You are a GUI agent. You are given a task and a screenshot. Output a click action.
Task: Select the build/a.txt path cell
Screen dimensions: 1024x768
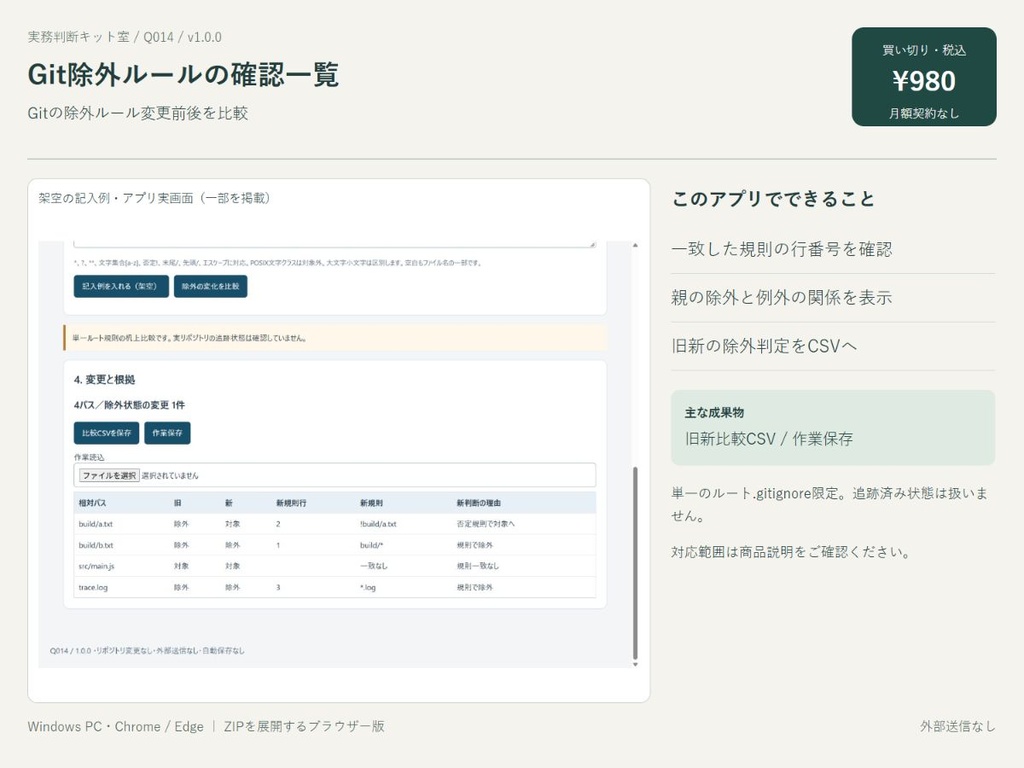pos(95,524)
